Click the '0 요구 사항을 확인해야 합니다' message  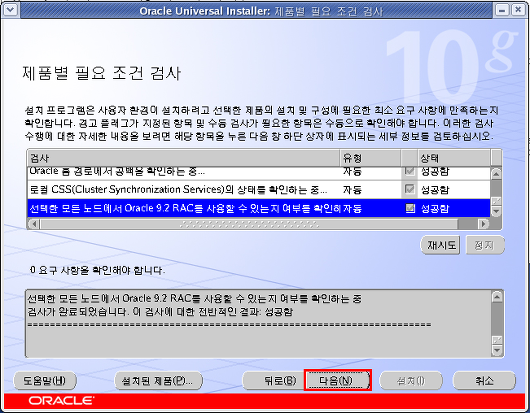tap(97, 270)
